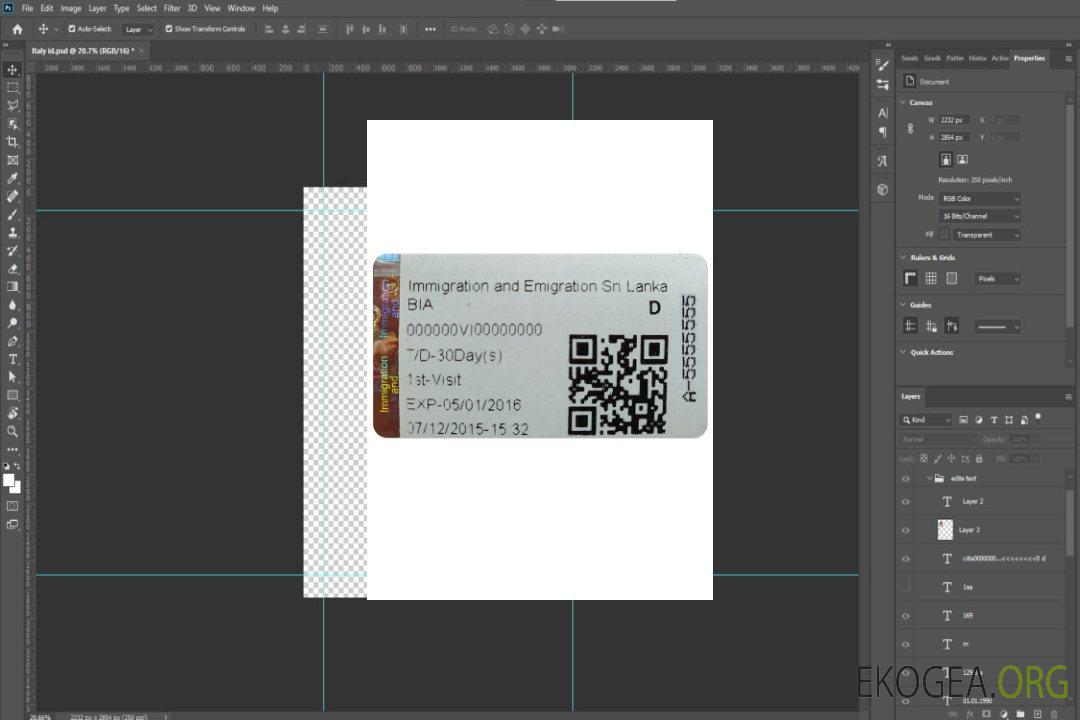Set canvas to landscape orientation
The width and height of the screenshot is (1080, 720).
[962, 159]
